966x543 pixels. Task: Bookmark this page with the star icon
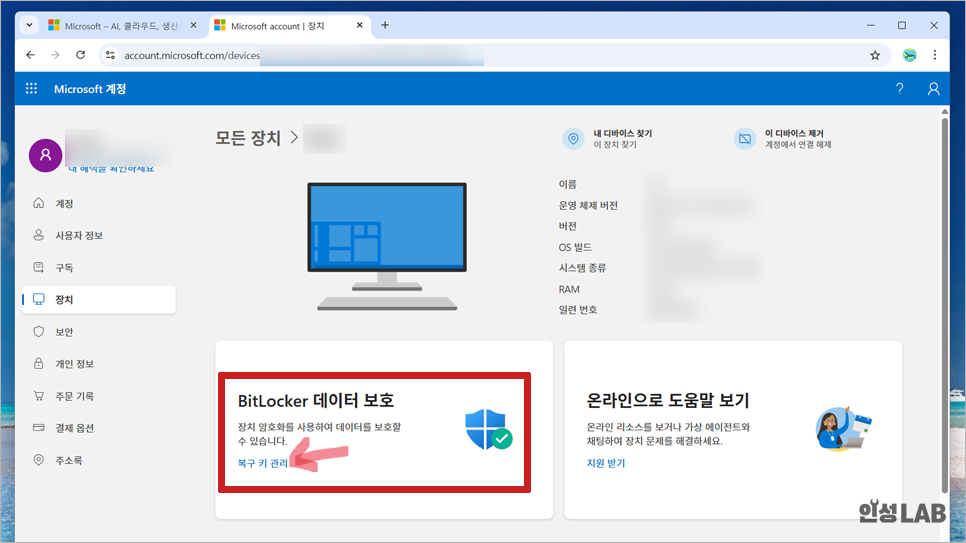(875, 55)
